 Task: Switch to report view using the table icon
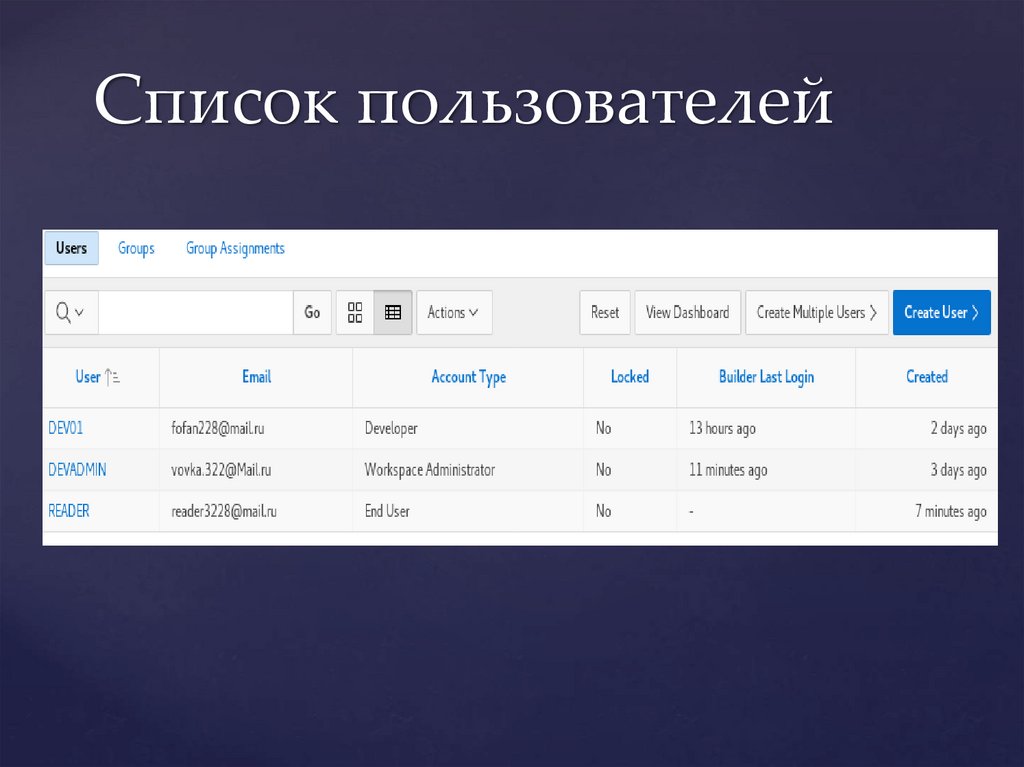(392, 312)
